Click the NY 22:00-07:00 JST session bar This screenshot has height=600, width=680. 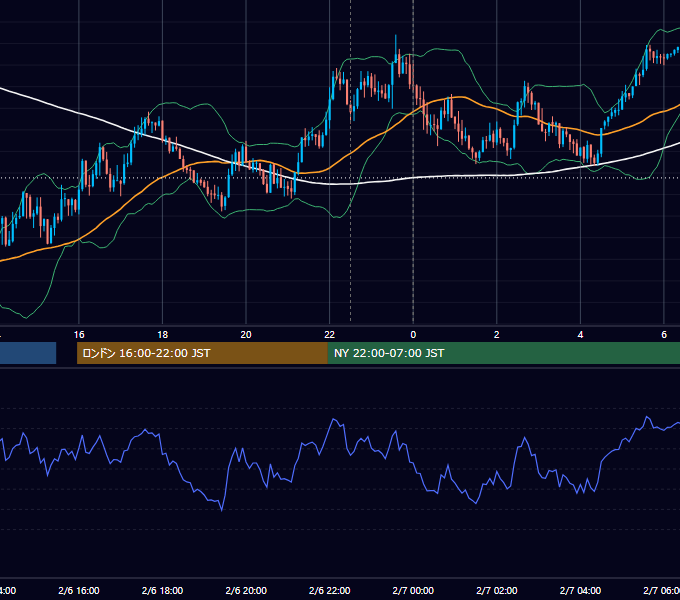pos(503,353)
